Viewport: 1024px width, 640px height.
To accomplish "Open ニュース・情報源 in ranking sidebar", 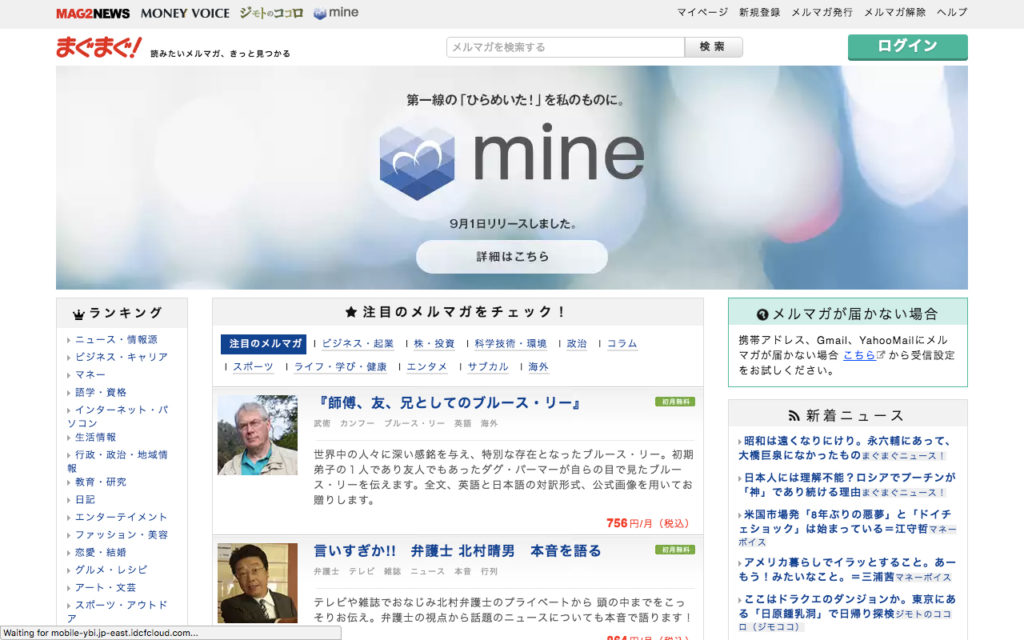I will [116, 339].
